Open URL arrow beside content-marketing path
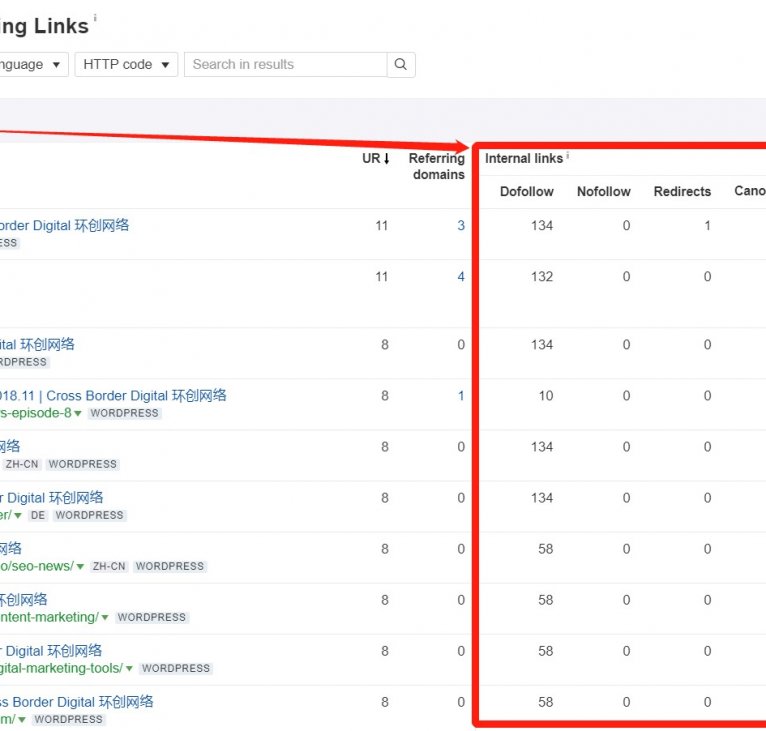 click(x=105, y=617)
